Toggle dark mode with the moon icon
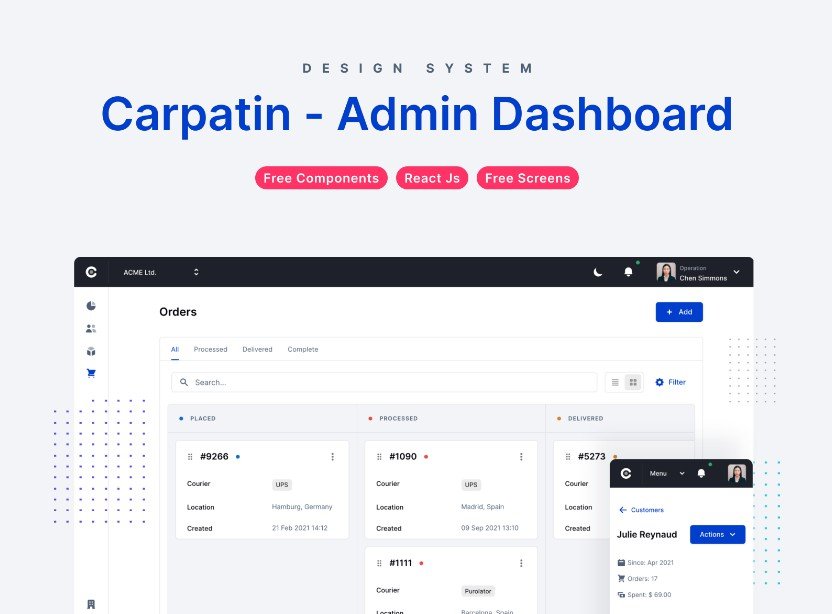The height and width of the screenshot is (614, 832). point(597,271)
